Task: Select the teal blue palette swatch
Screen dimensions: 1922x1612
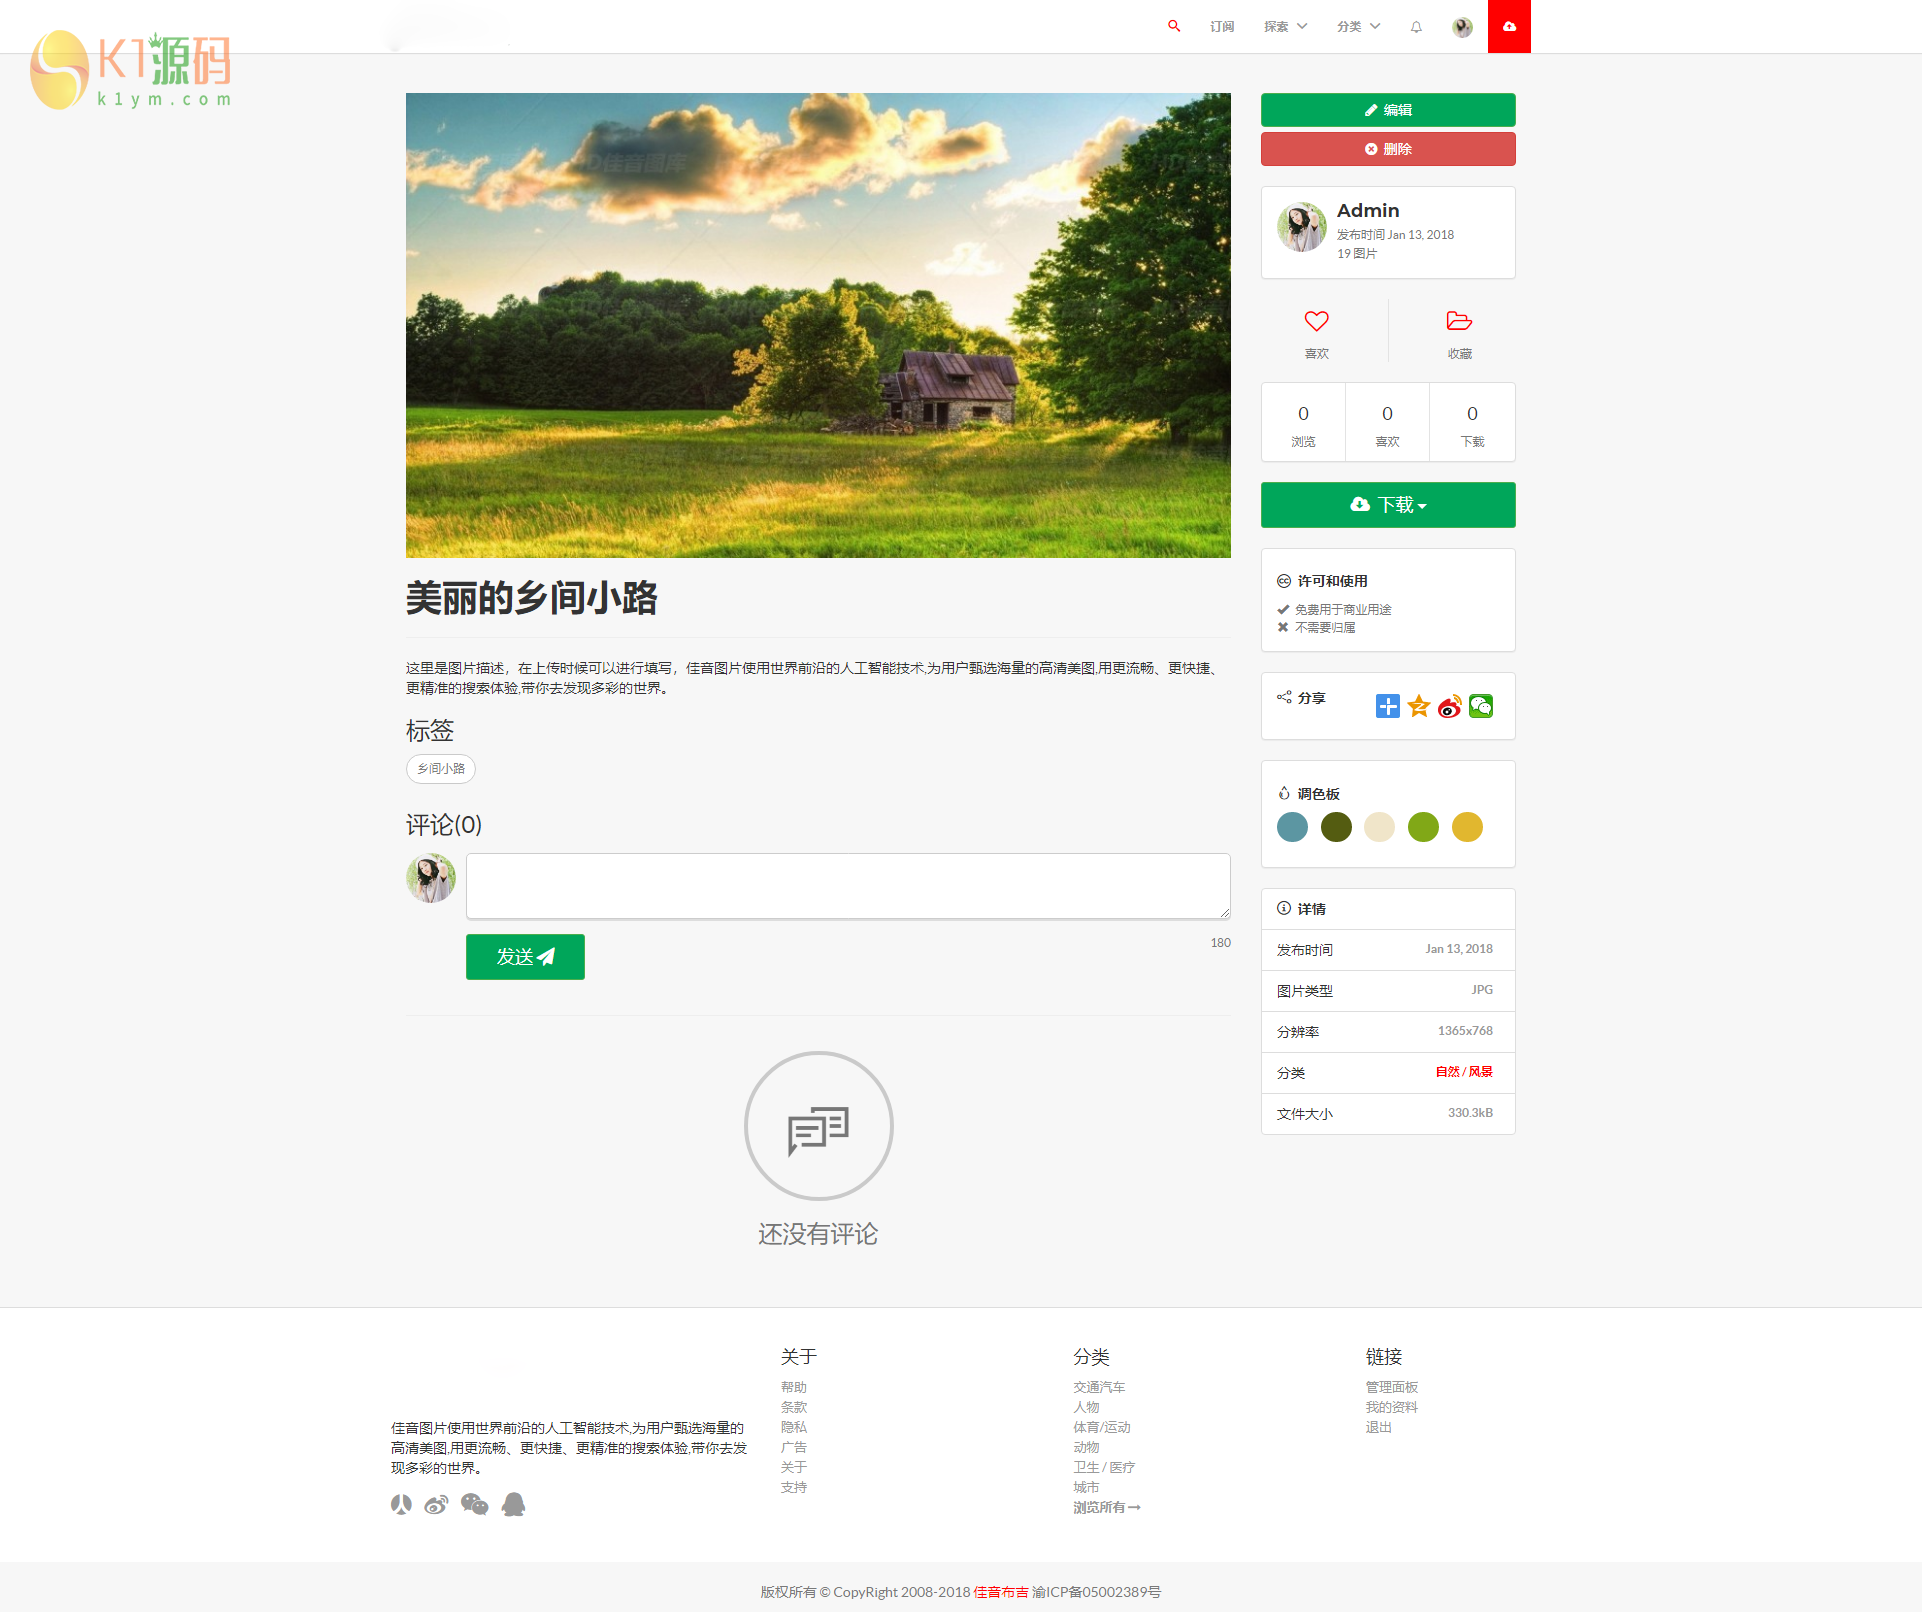Action: (1292, 827)
